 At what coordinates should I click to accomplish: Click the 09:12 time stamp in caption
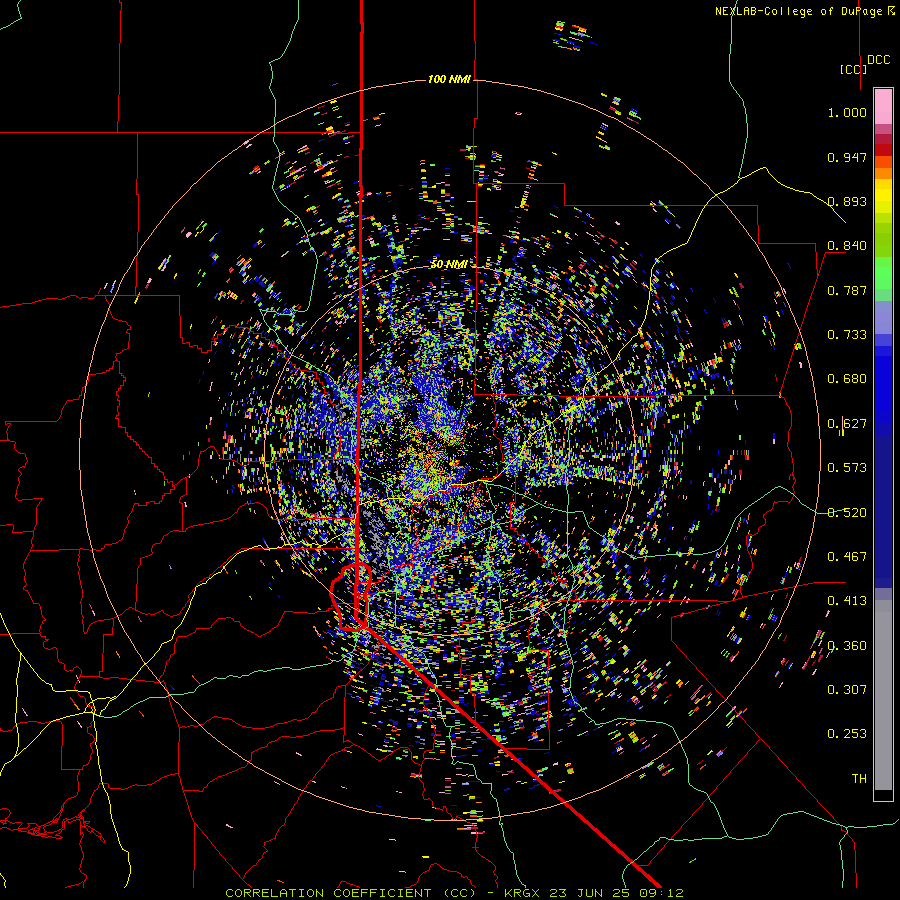click(x=659, y=893)
